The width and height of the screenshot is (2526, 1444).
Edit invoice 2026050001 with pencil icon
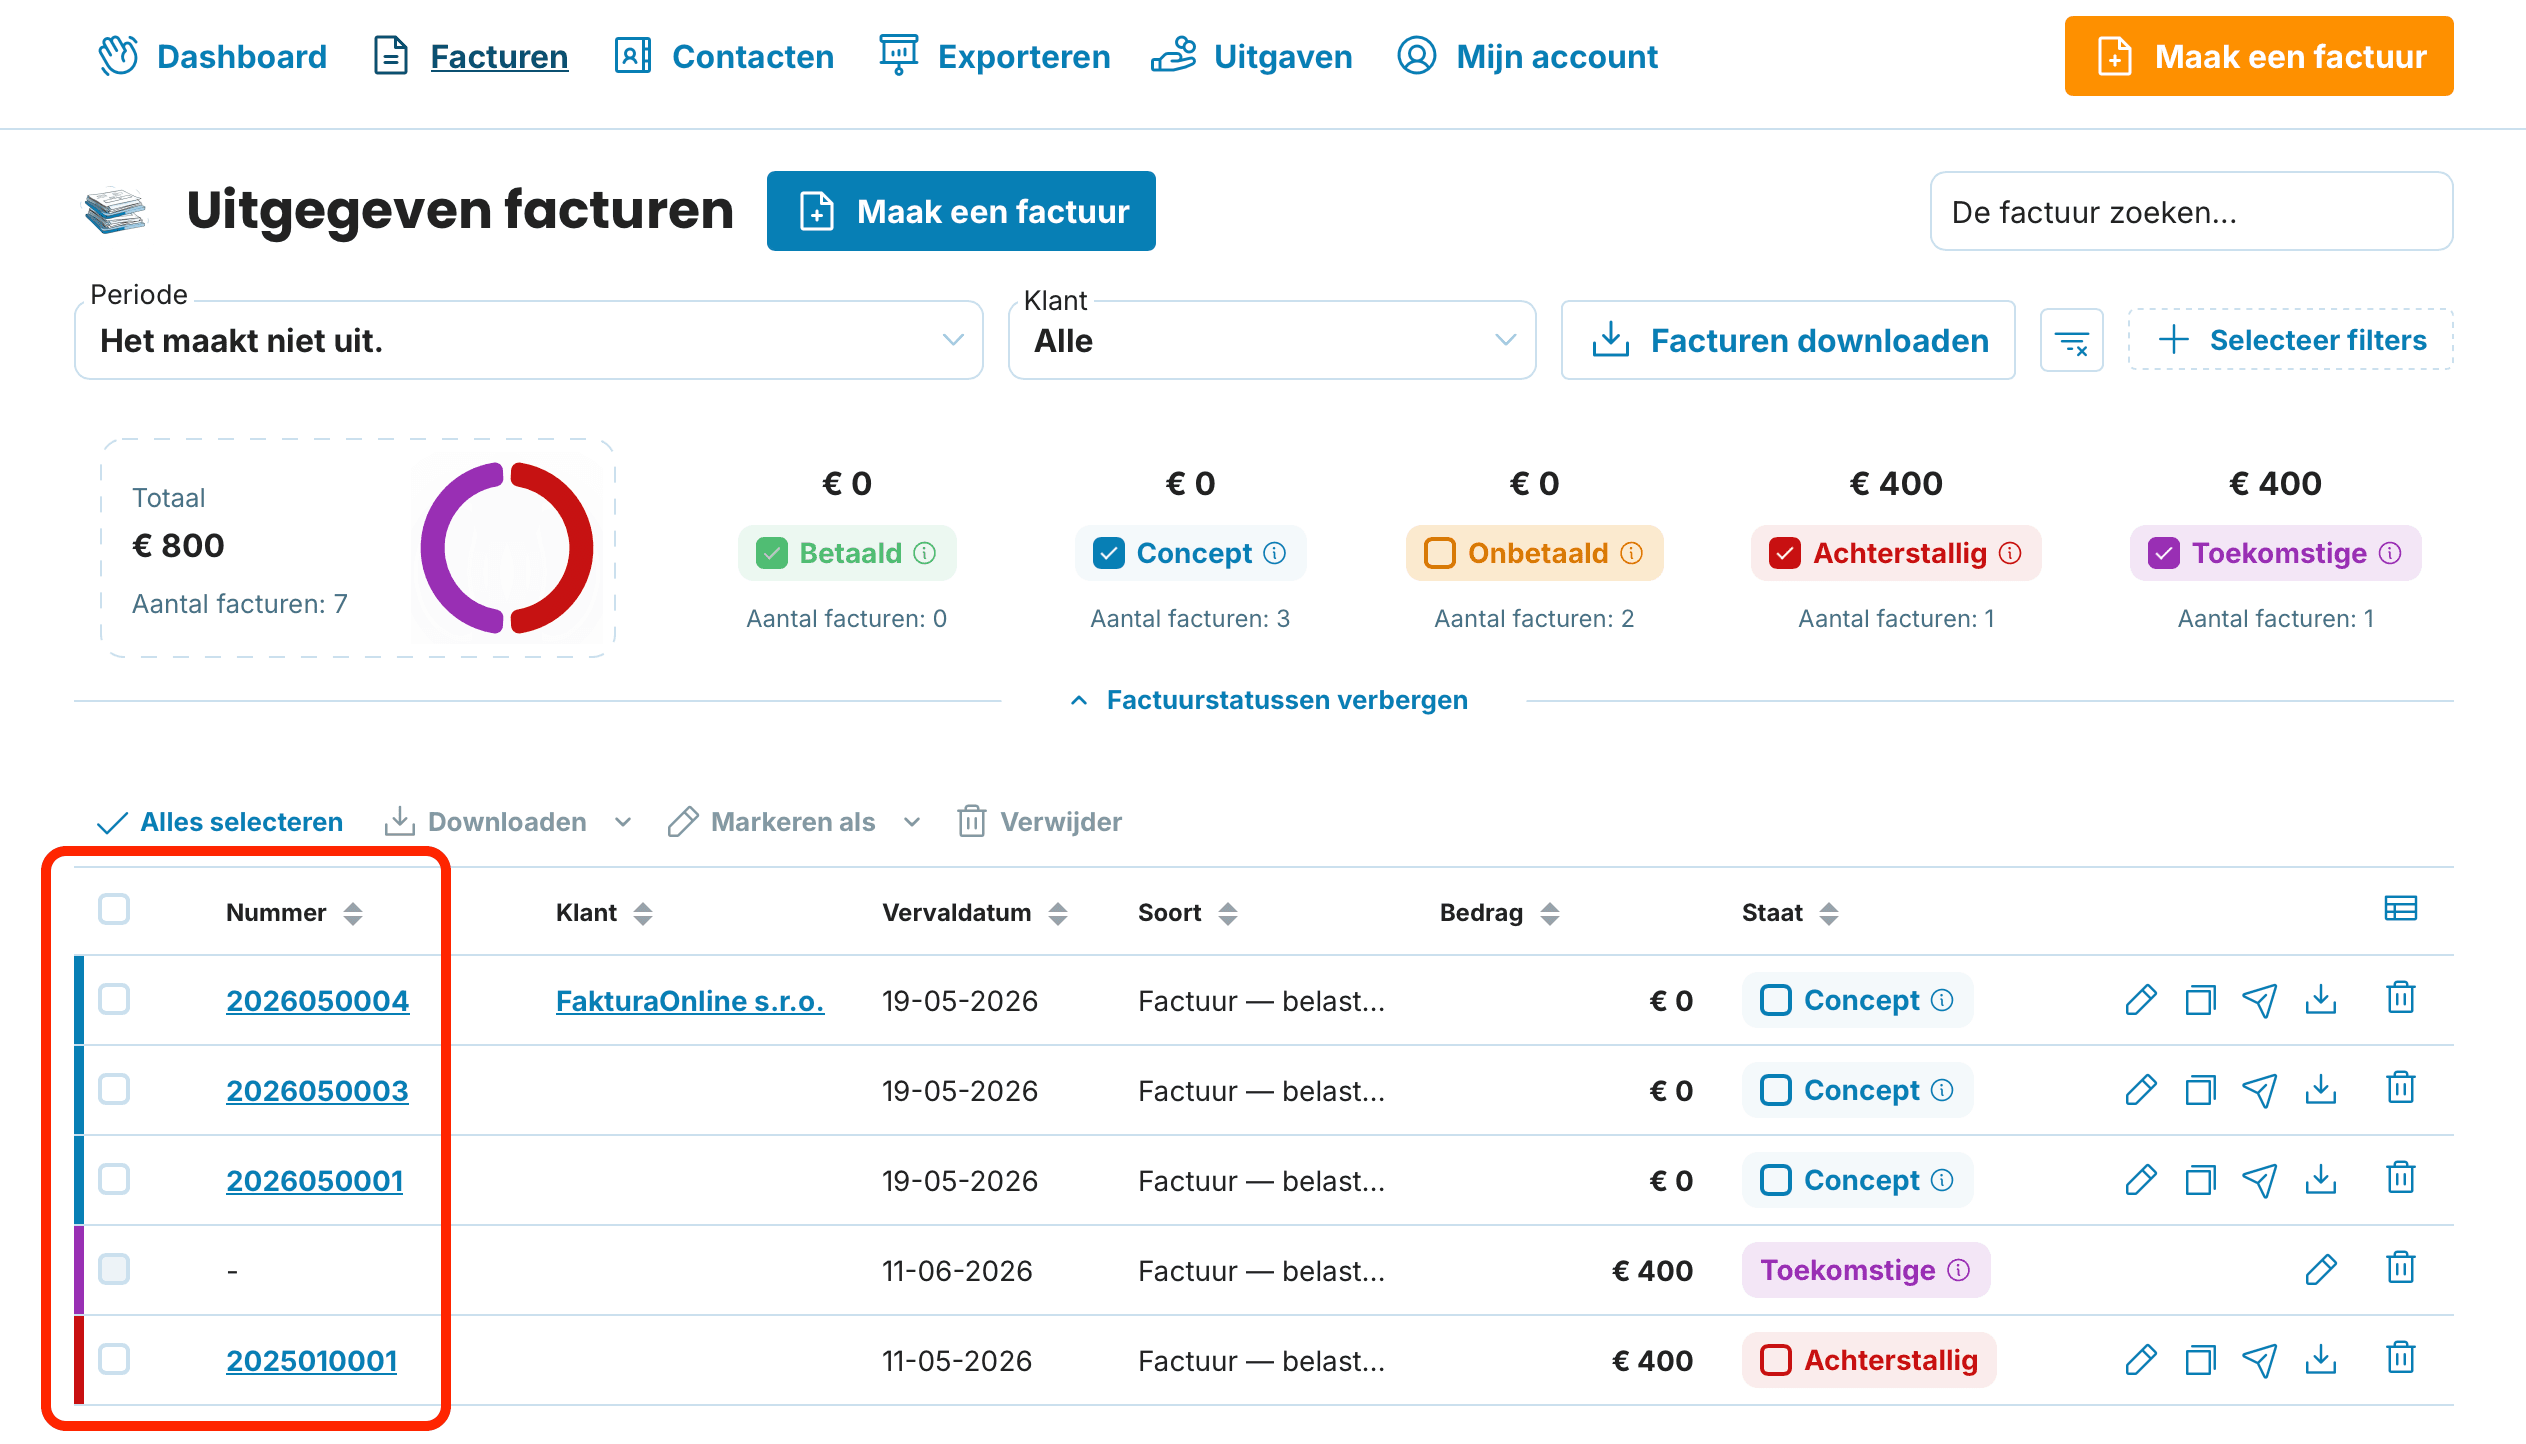2140,1180
